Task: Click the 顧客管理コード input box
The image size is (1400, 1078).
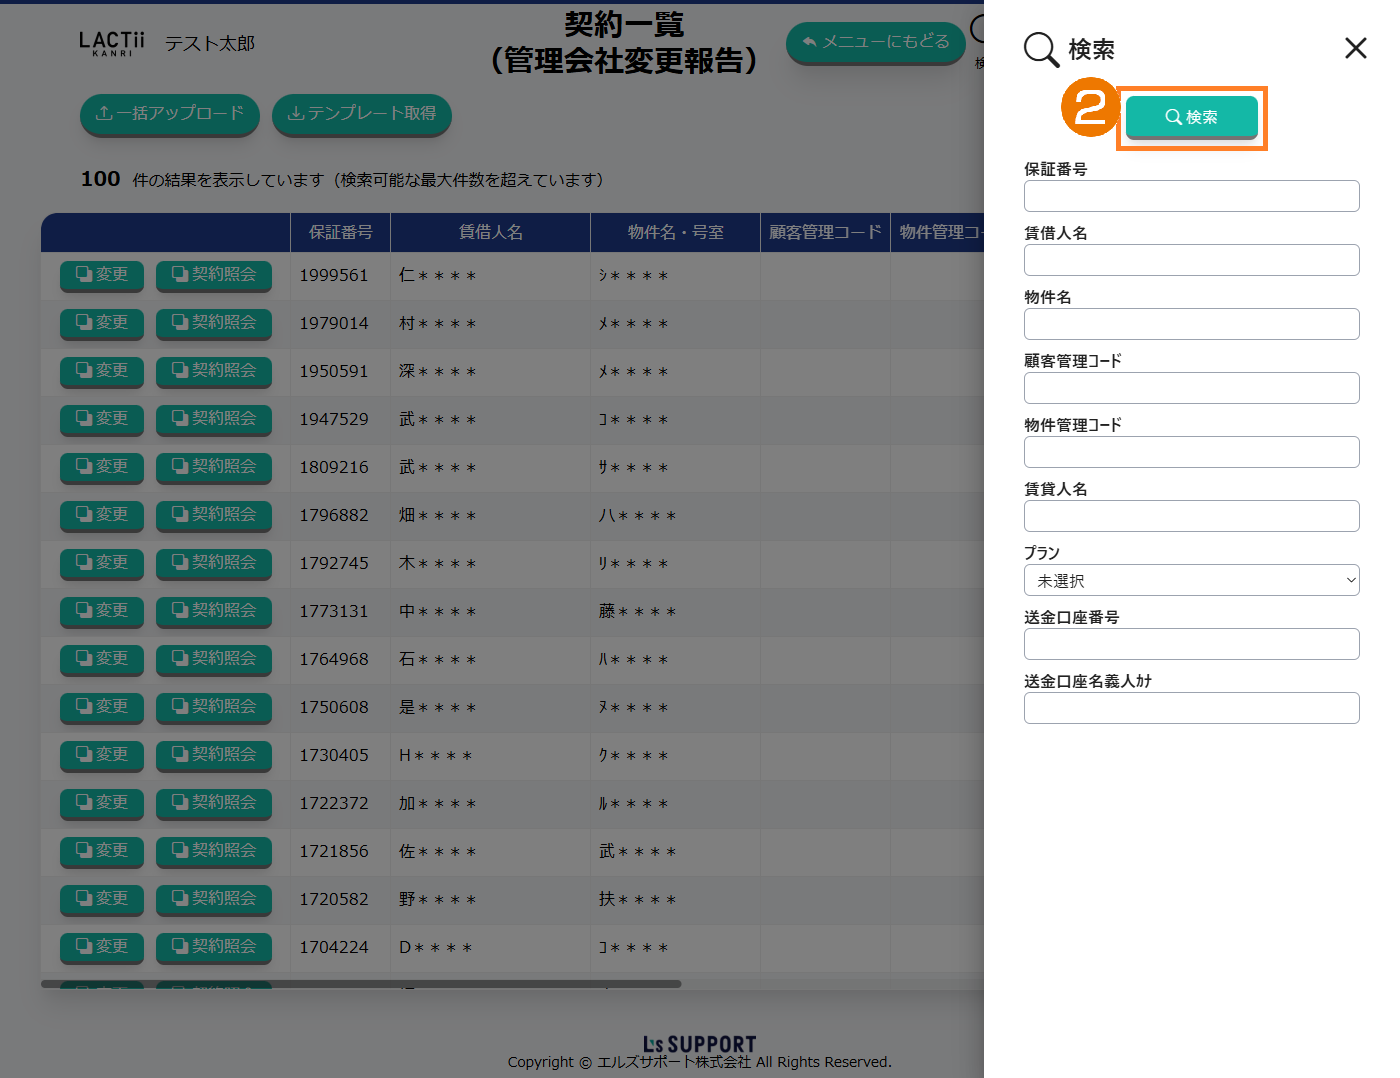Action: click(x=1191, y=388)
